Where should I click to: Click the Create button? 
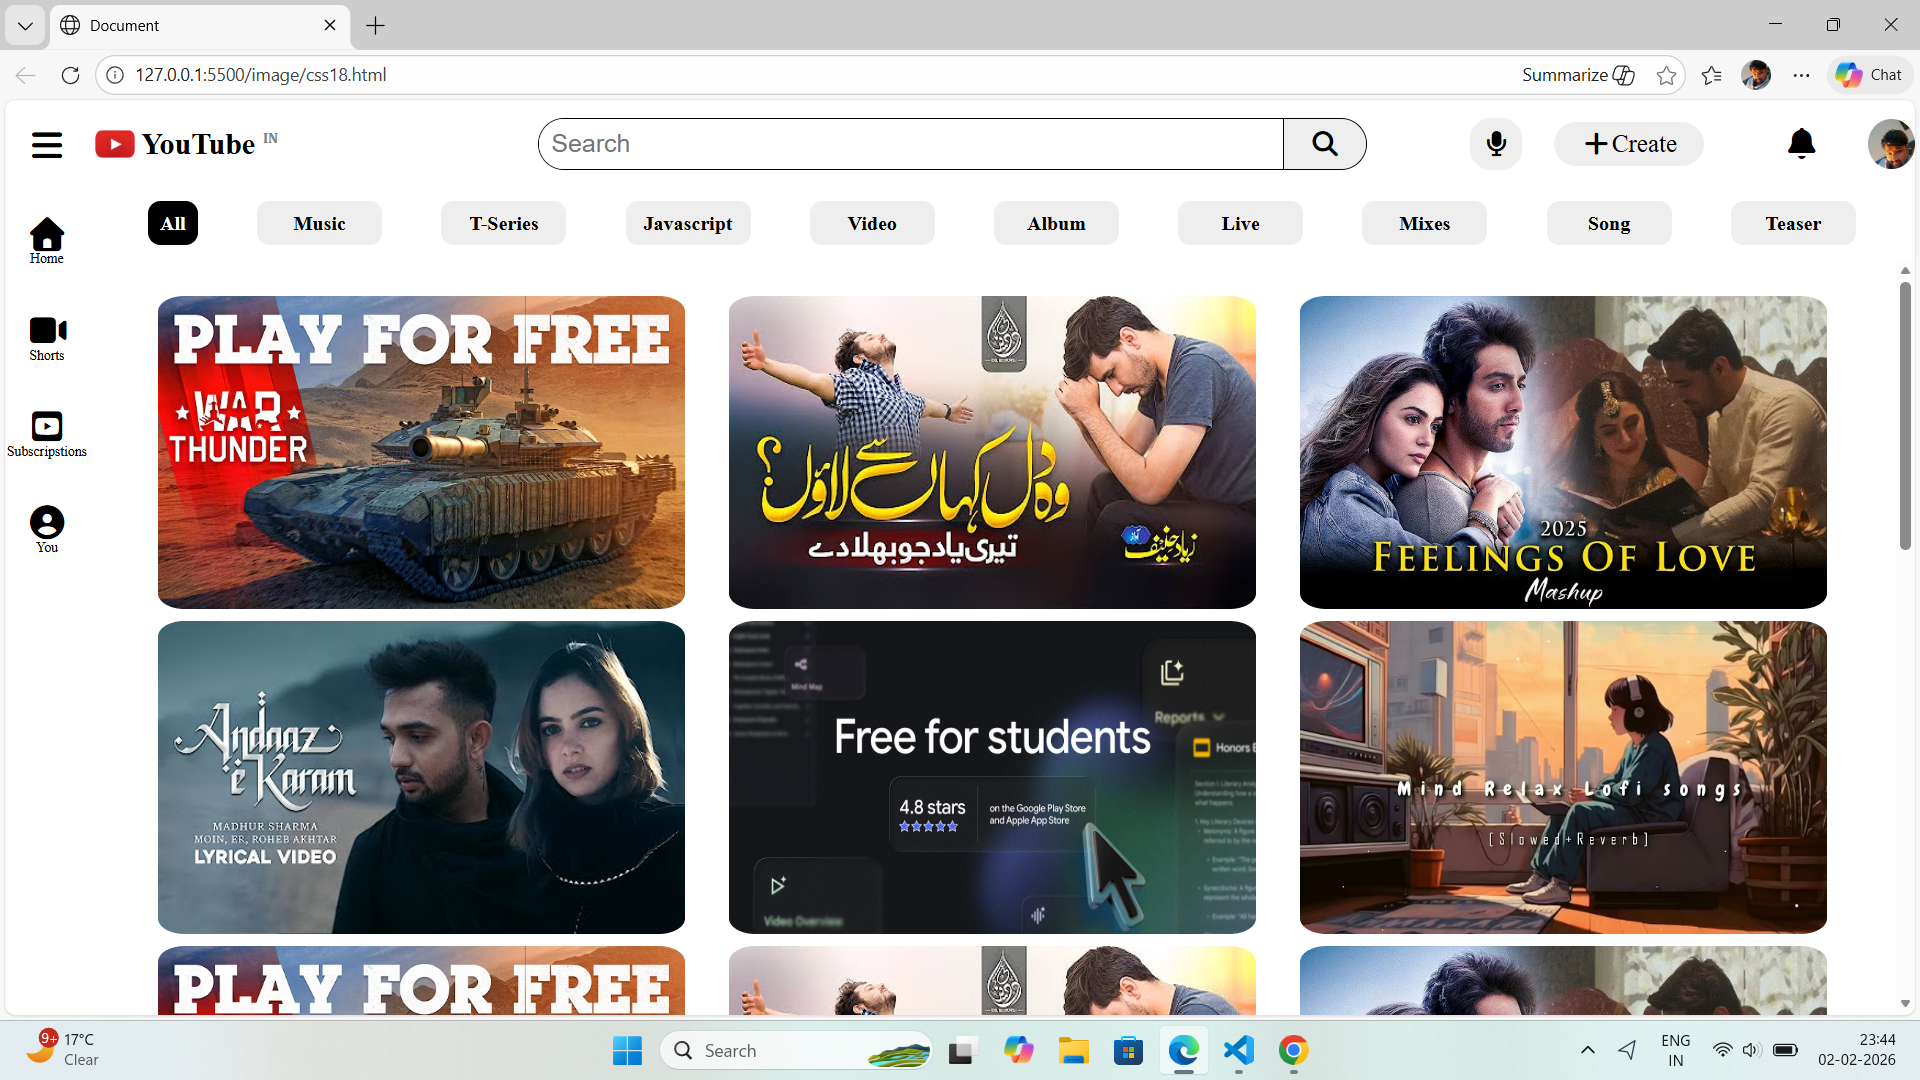click(x=1629, y=144)
